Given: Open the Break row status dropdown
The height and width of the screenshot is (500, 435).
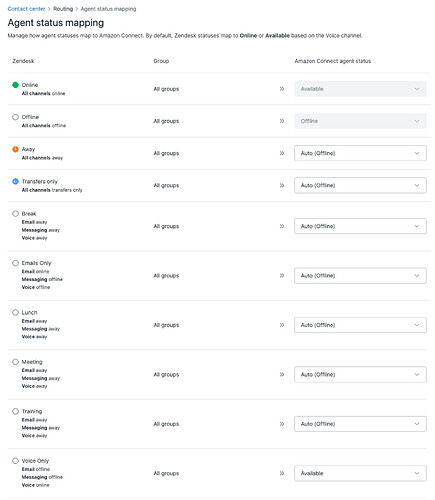Looking at the screenshot, I should 360,226.
